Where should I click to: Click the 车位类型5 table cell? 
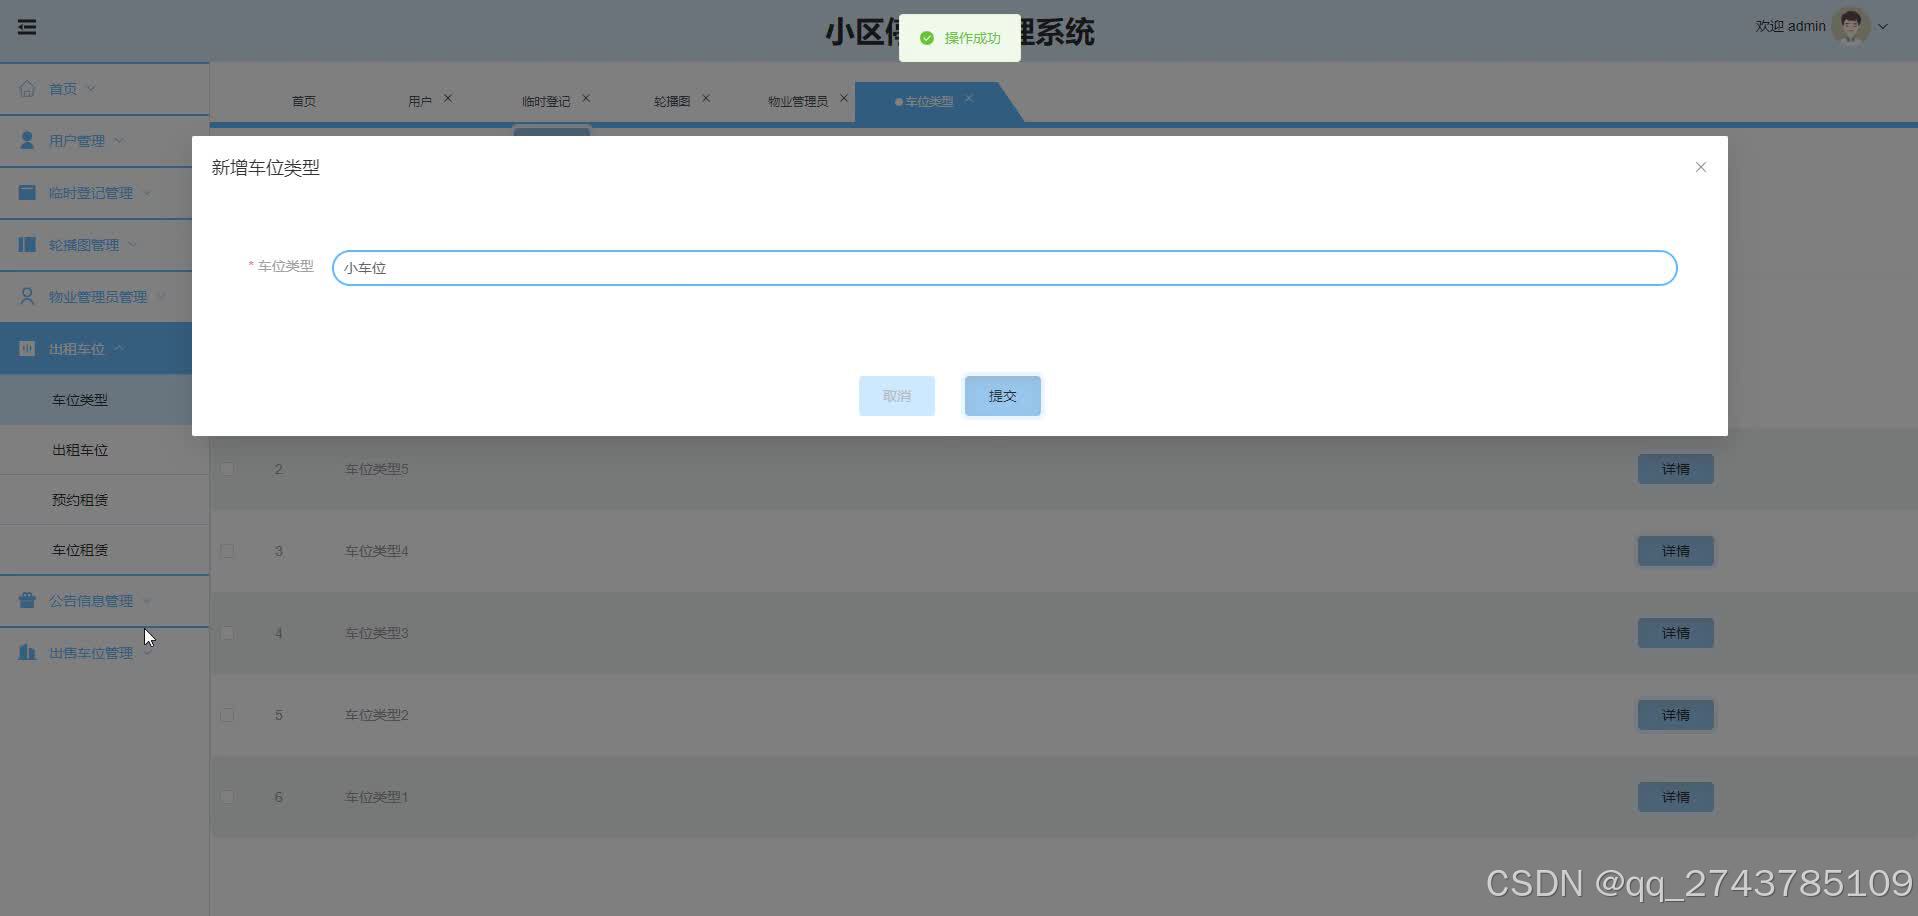377,469
